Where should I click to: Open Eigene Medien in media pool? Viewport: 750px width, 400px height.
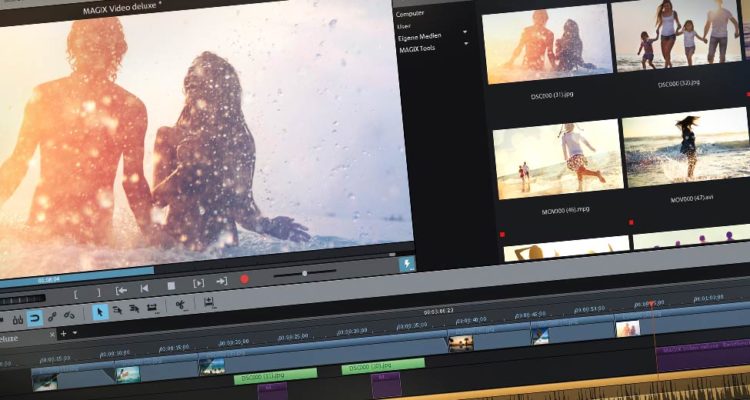tap(419, 36)
